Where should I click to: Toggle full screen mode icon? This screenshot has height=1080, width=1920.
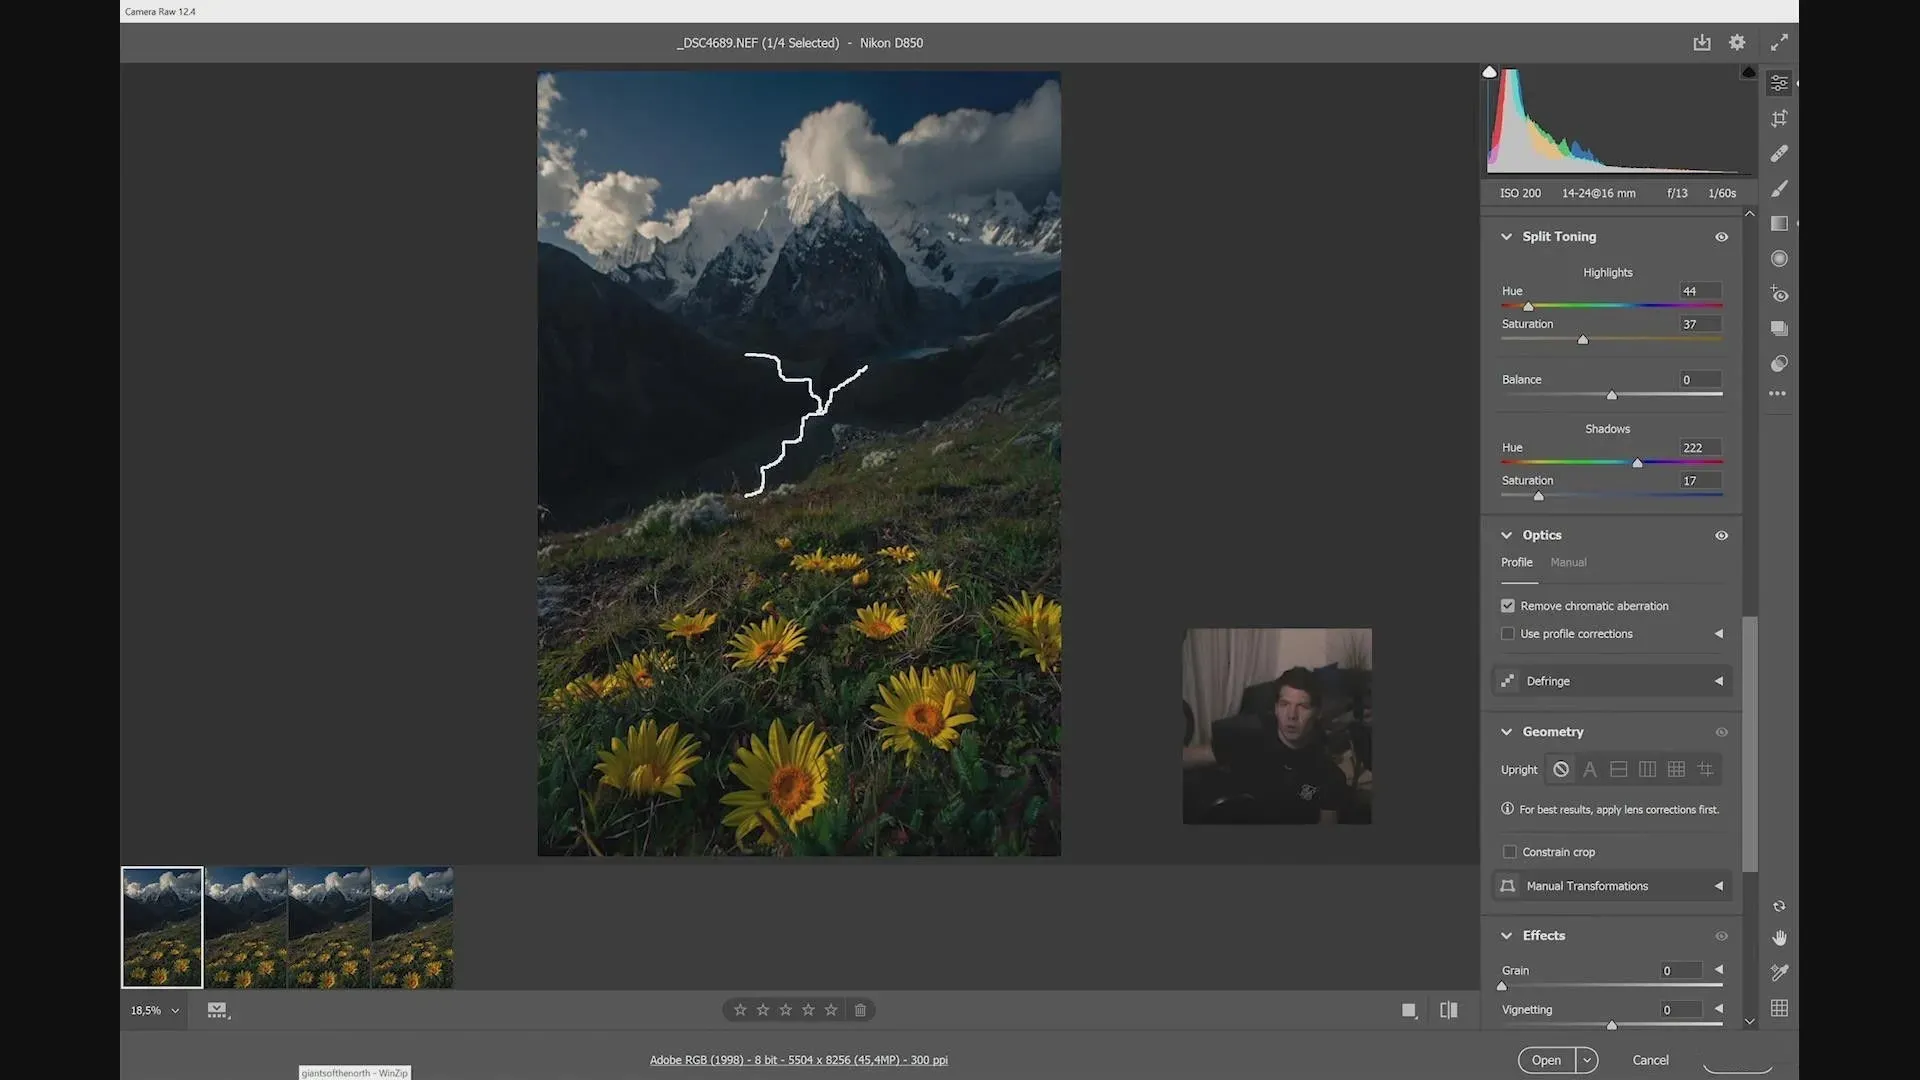pos(1779,42)
